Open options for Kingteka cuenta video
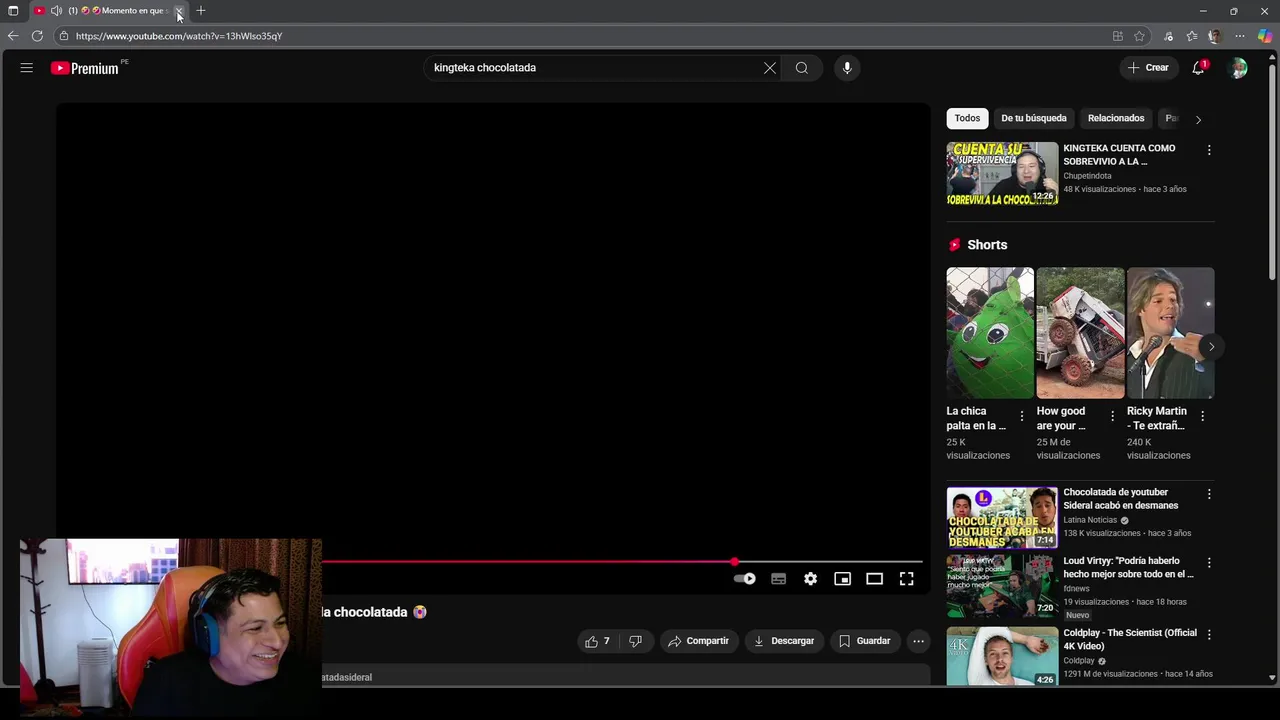The image size is (1280, 720). click(x=1209, y=150)
